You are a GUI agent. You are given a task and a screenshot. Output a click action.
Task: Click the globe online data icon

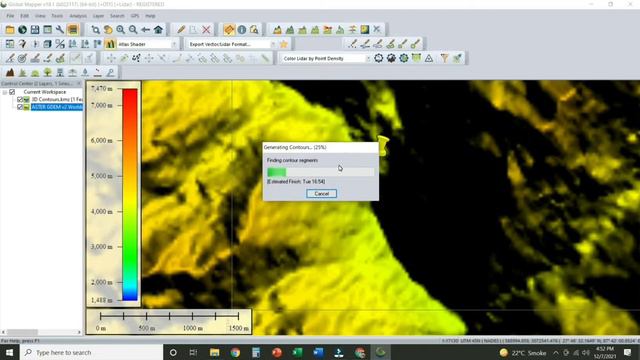point(22,29)
